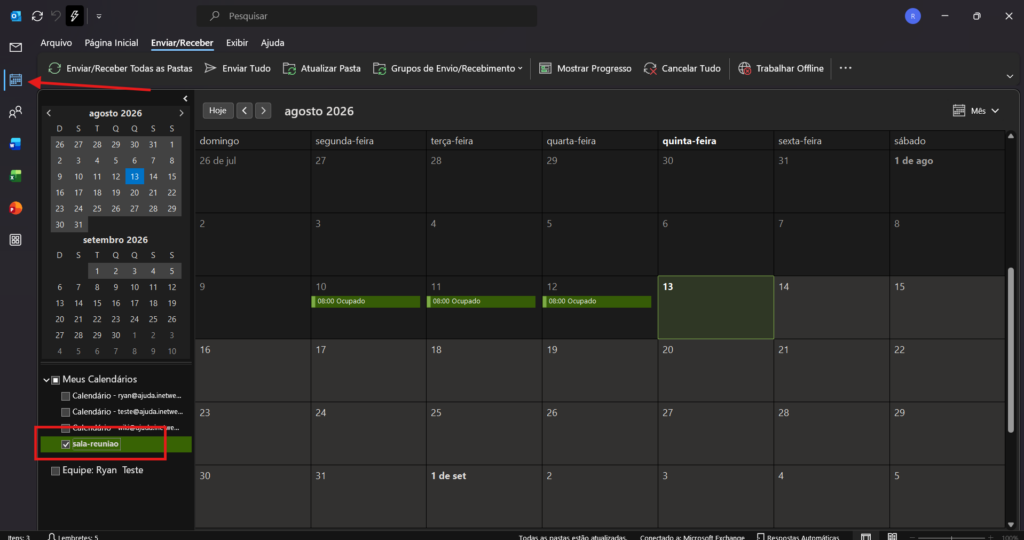Collapse the Meus Calendários group

pos(46,379)
